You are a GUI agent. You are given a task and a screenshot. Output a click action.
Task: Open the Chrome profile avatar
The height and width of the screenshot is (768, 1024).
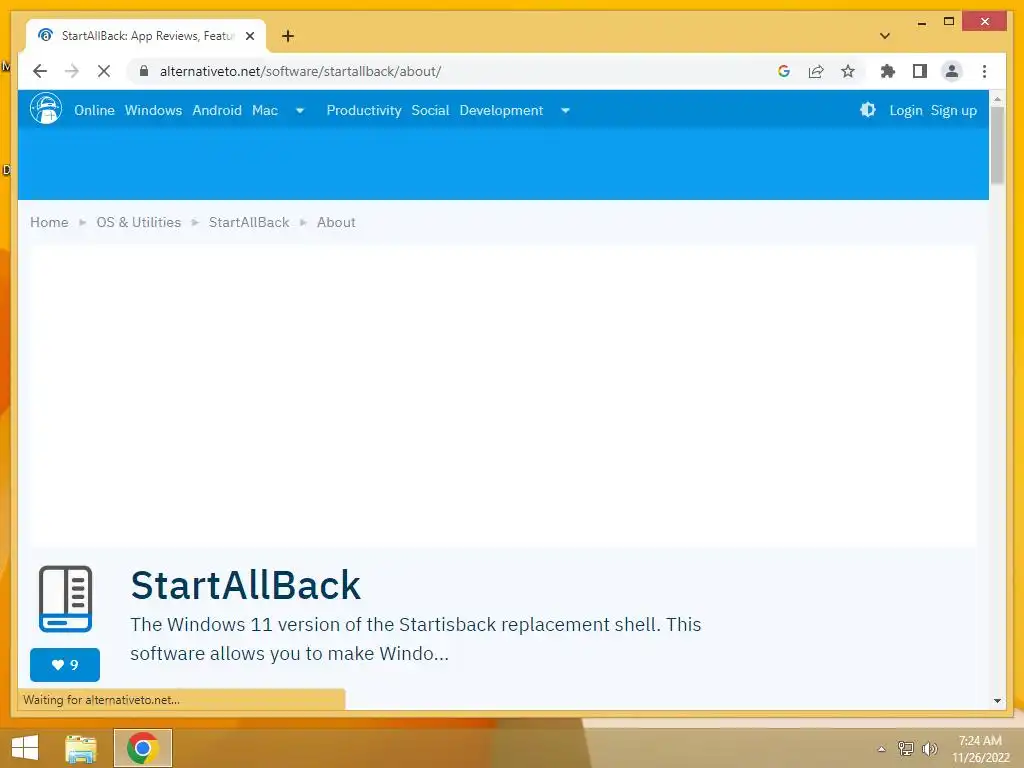tap(952, 71)
